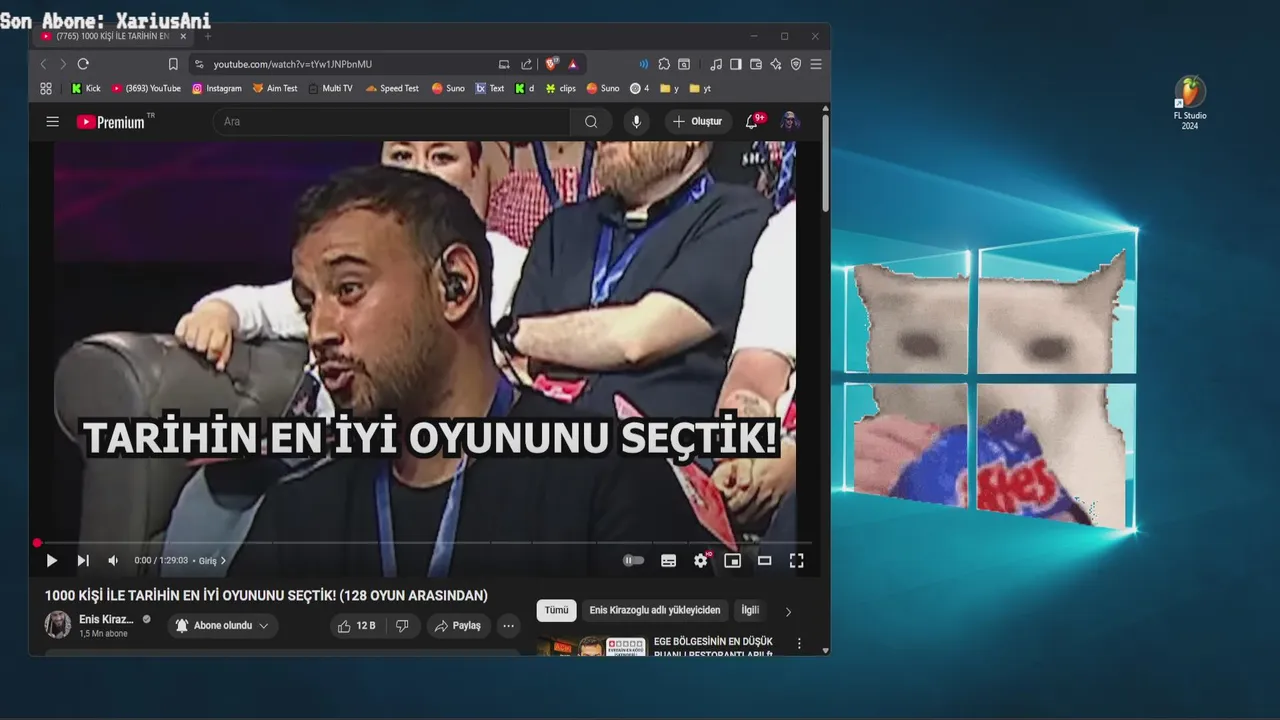Open a new browser tab
Viewport: 1280px width, 720px height.
[208, 36]
